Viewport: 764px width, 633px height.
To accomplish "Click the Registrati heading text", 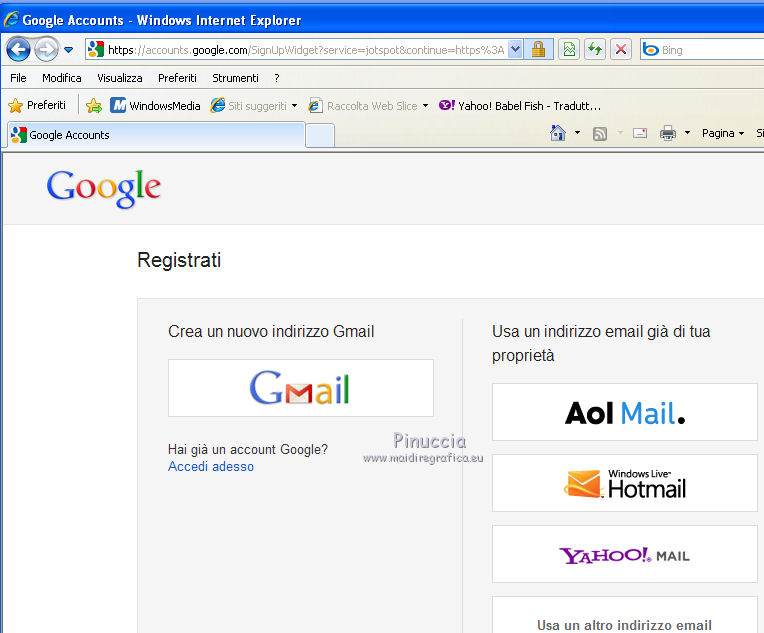I will (x=179, y=260).
